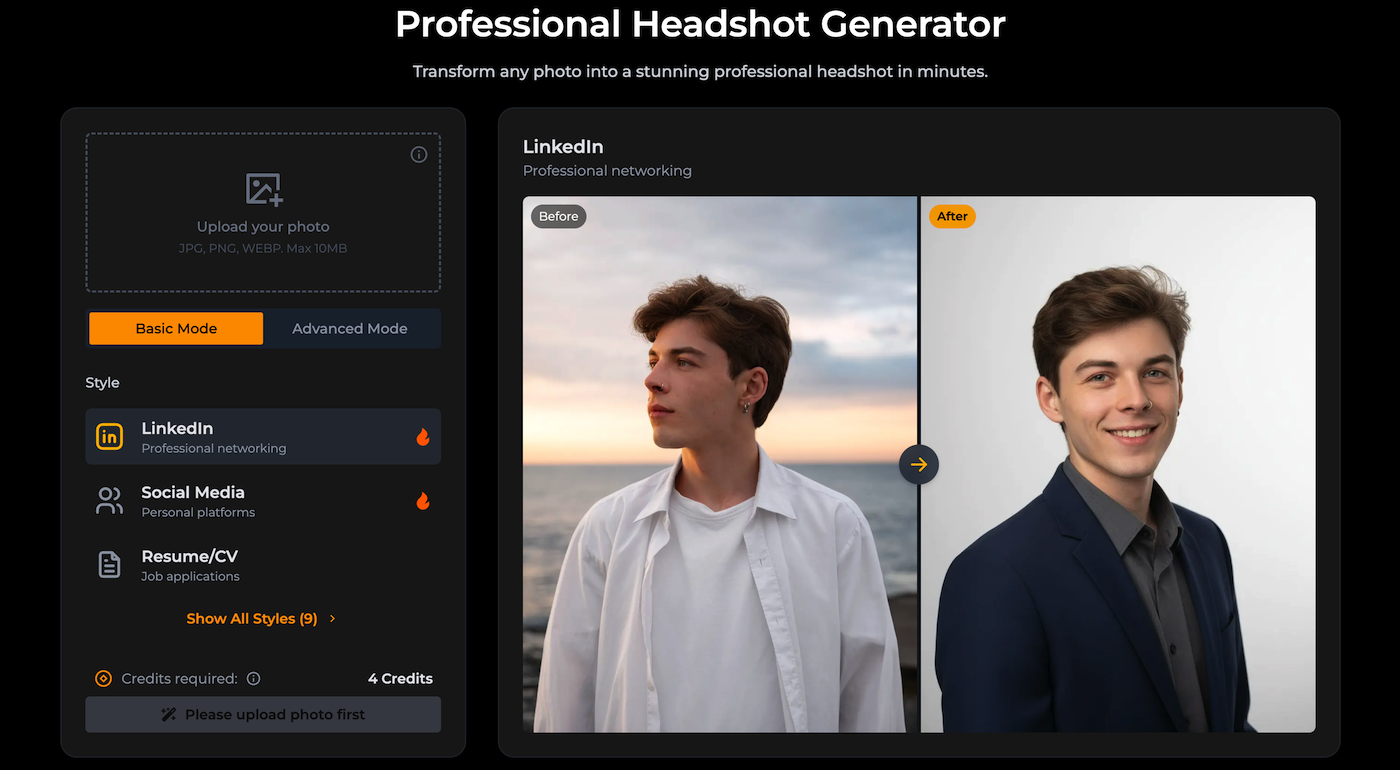The width and height of the screenshot is (1400, 770).
Task: Click the before/after arrow slider handle
Action: pos(919,464)
